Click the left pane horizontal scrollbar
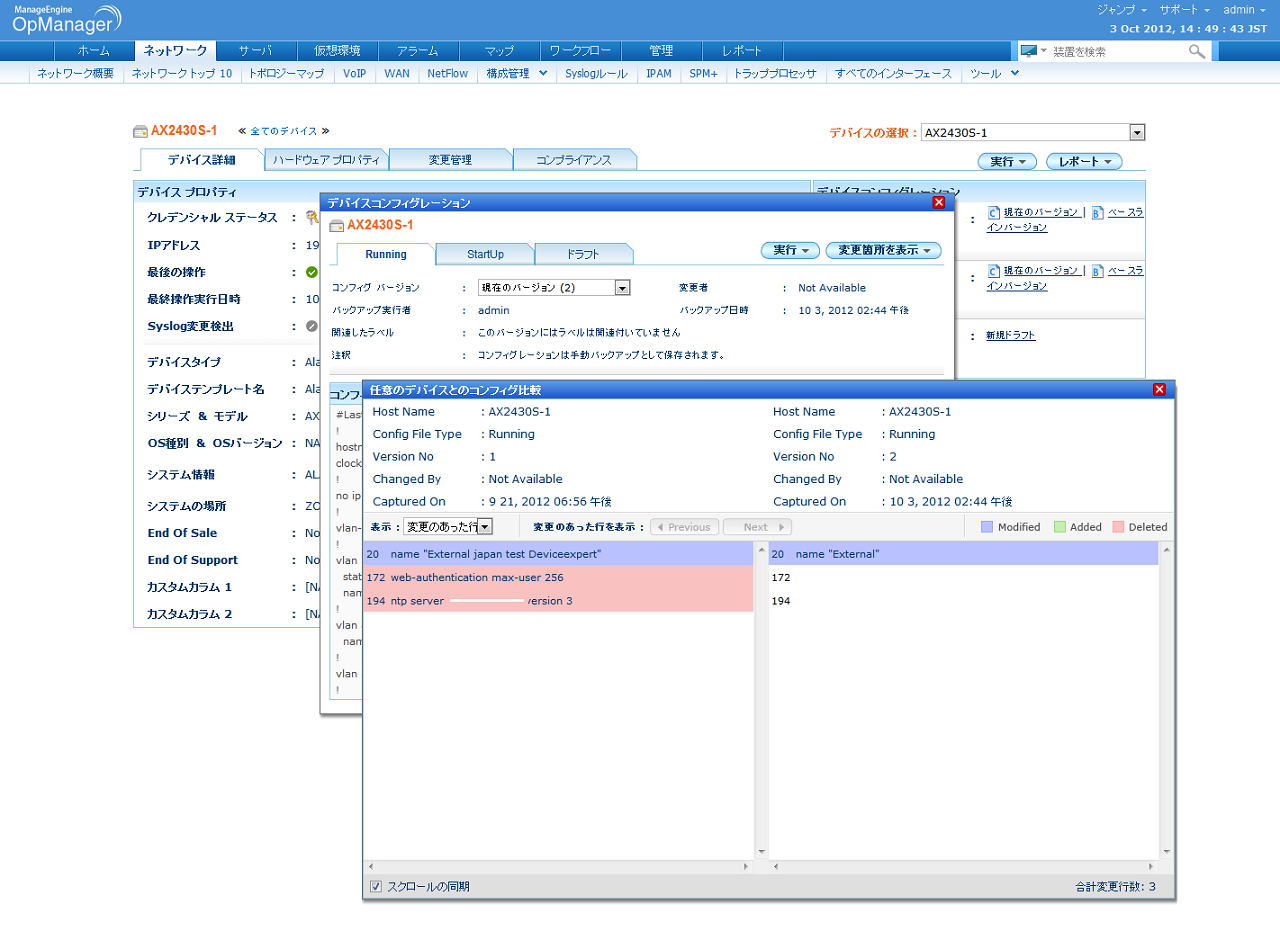Image resolution: width=1280 pixels, height=940 pixels. pos(558,866)
